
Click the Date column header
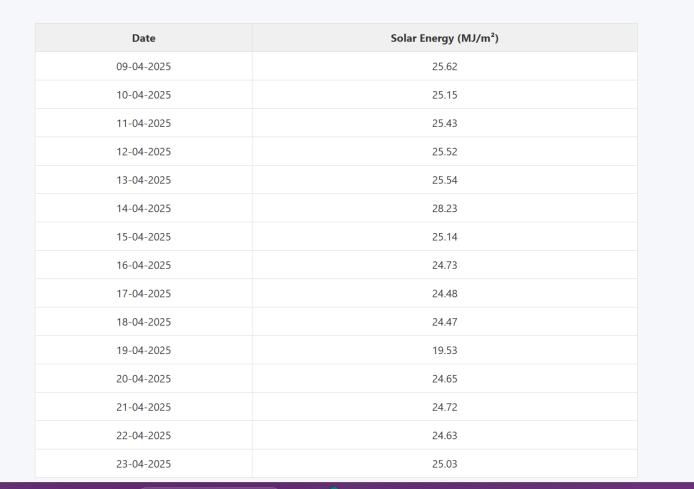pos(144,38)
